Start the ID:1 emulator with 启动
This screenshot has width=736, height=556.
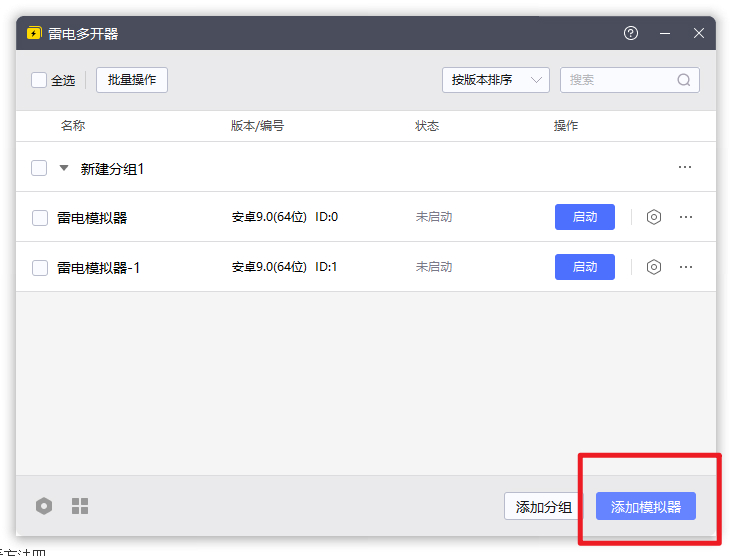pyautogui.click(x=585, y=267)
